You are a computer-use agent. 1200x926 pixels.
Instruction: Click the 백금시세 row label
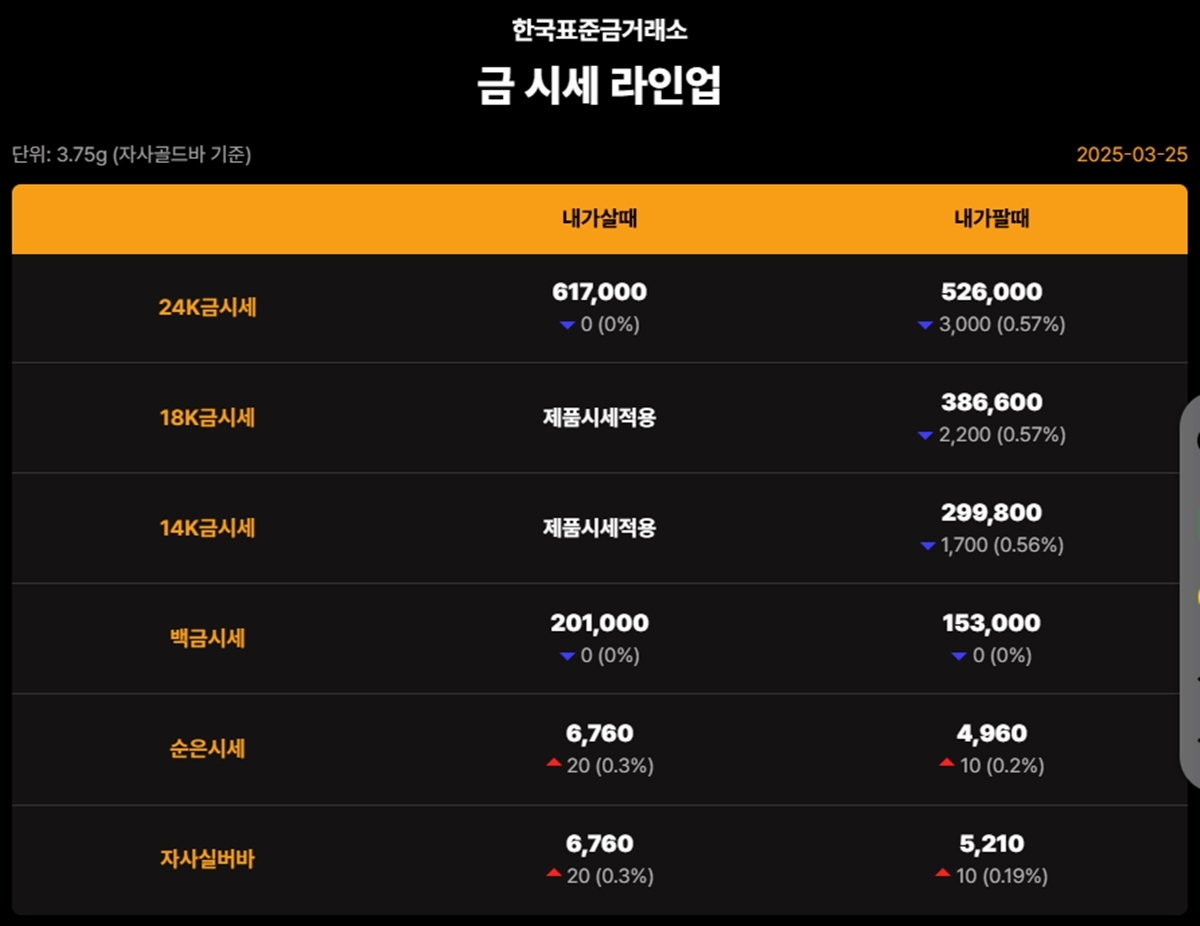point(207,638)
